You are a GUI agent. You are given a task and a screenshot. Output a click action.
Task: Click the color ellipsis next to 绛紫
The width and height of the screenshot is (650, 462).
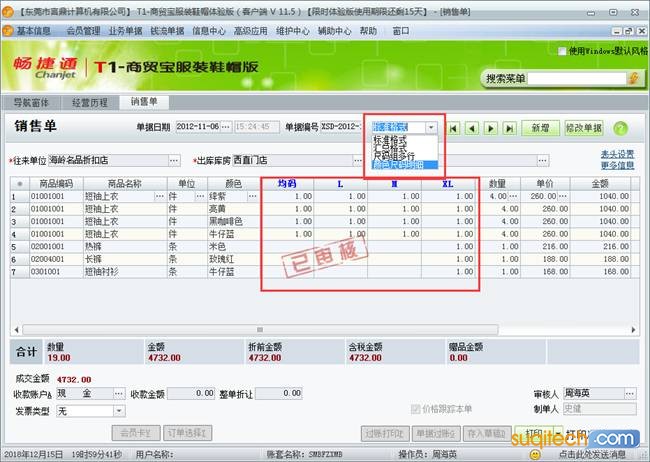(252, 196)
